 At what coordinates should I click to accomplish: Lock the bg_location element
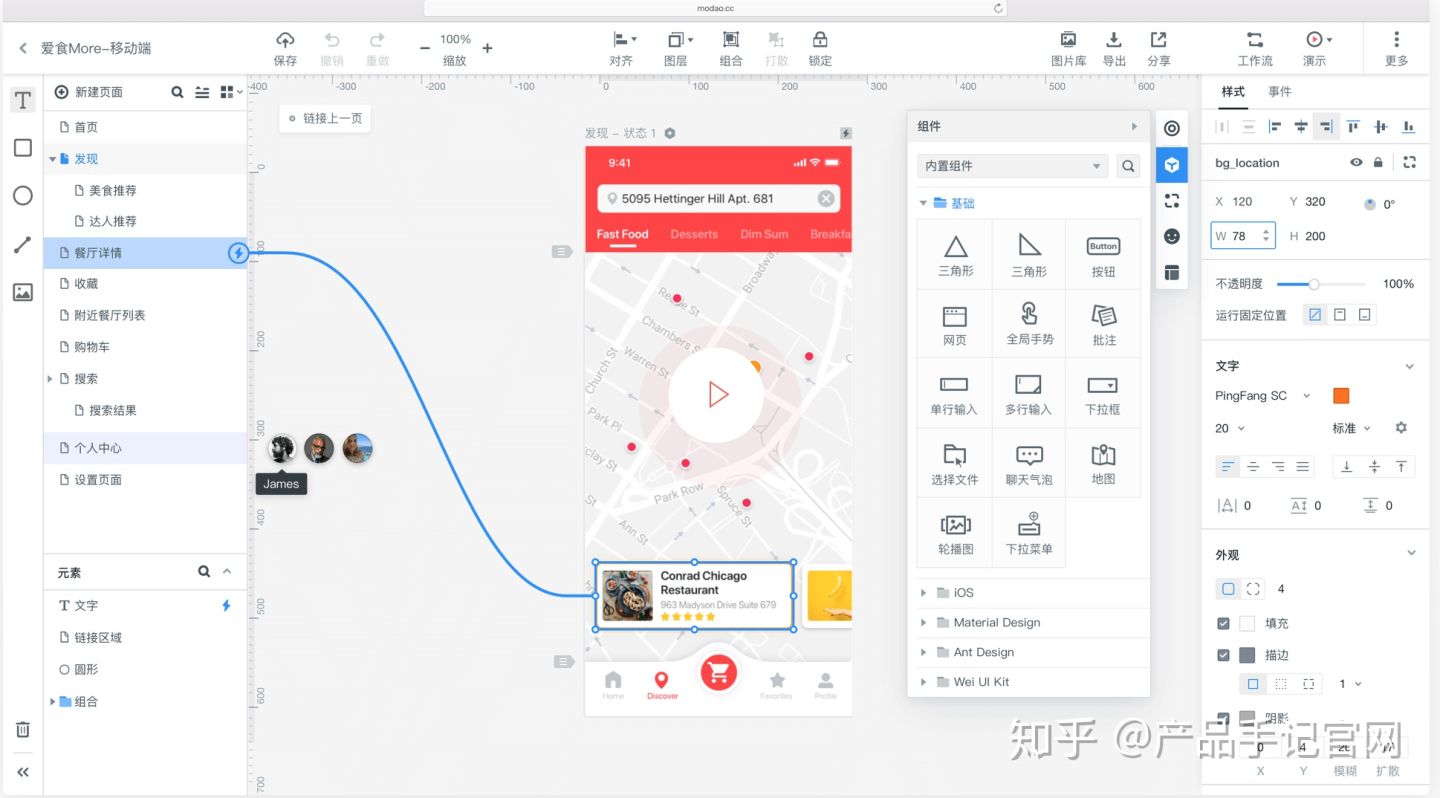pyautogui.click(x=1377, y=162)
